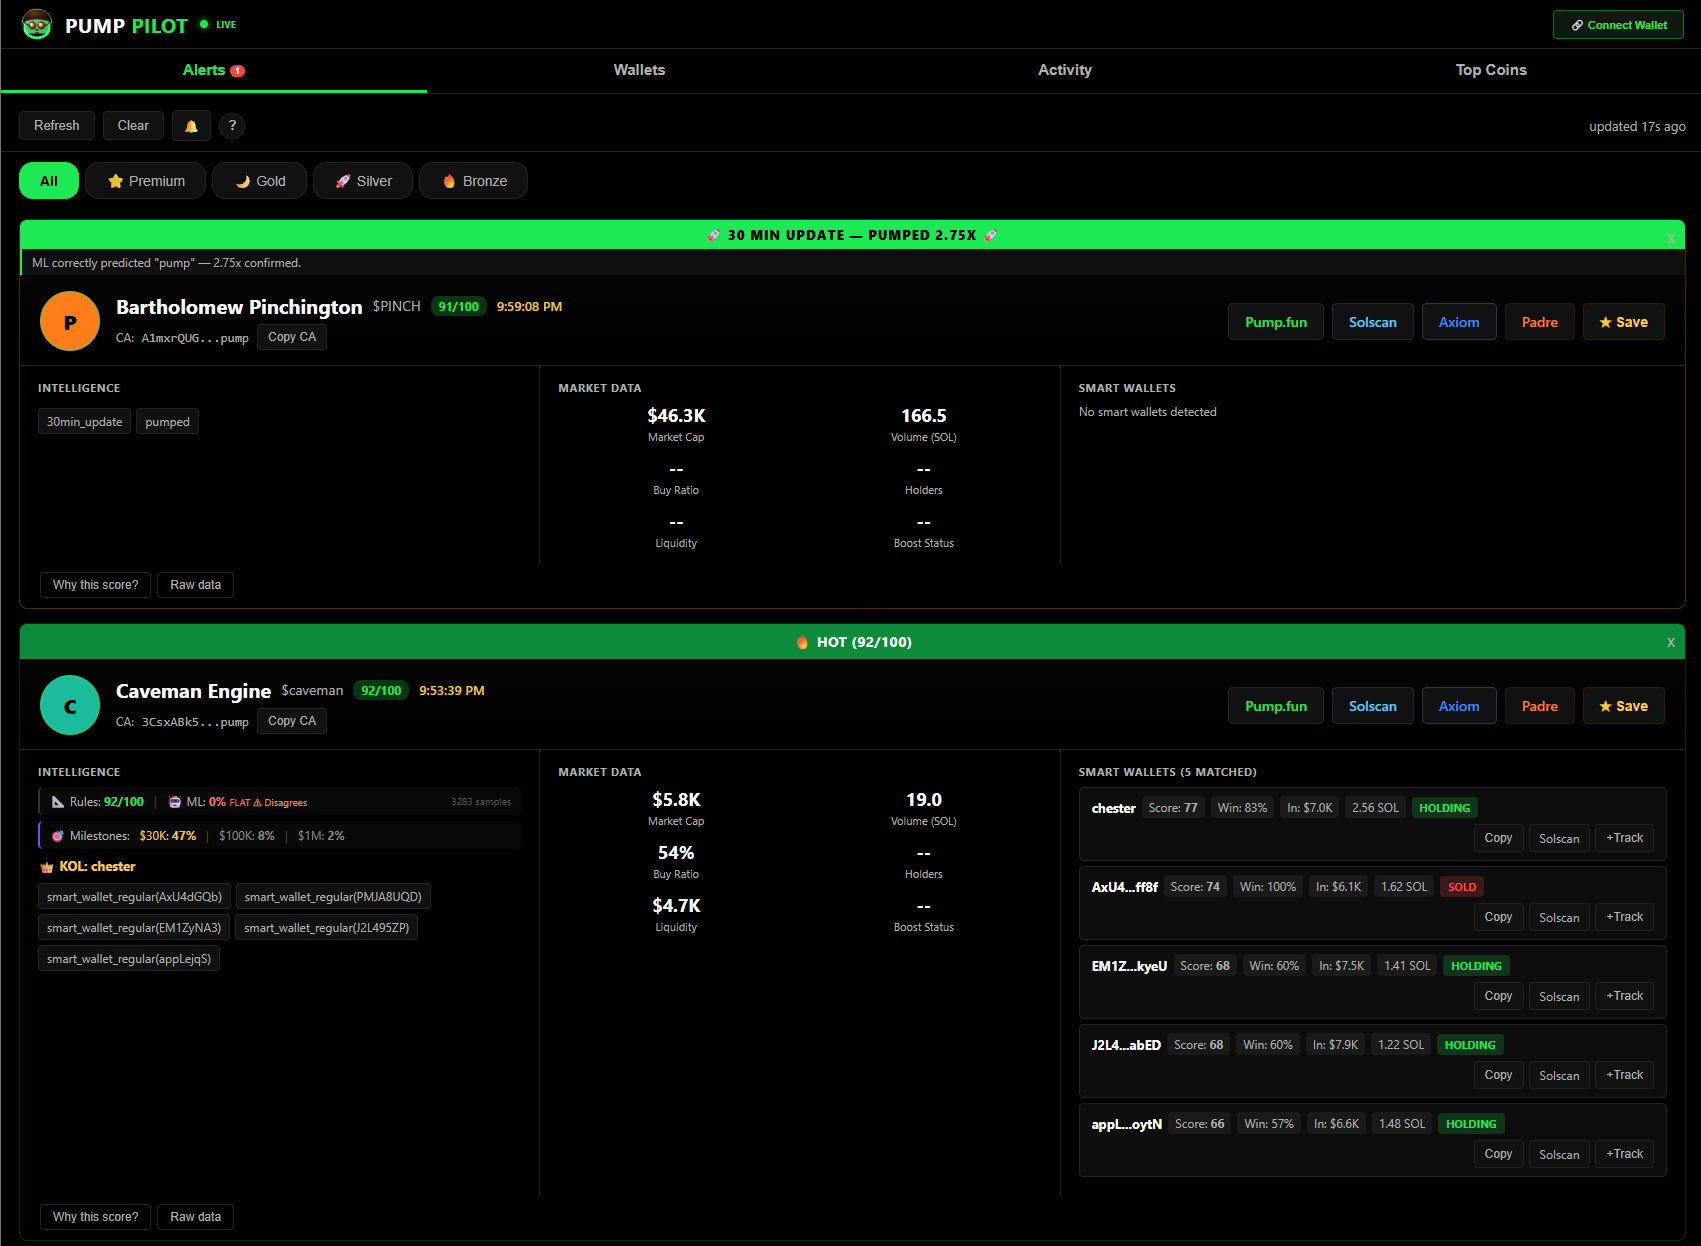Open the help dialog via the question mark icon
This screenshot has width=1701, height=1246.
232,125
